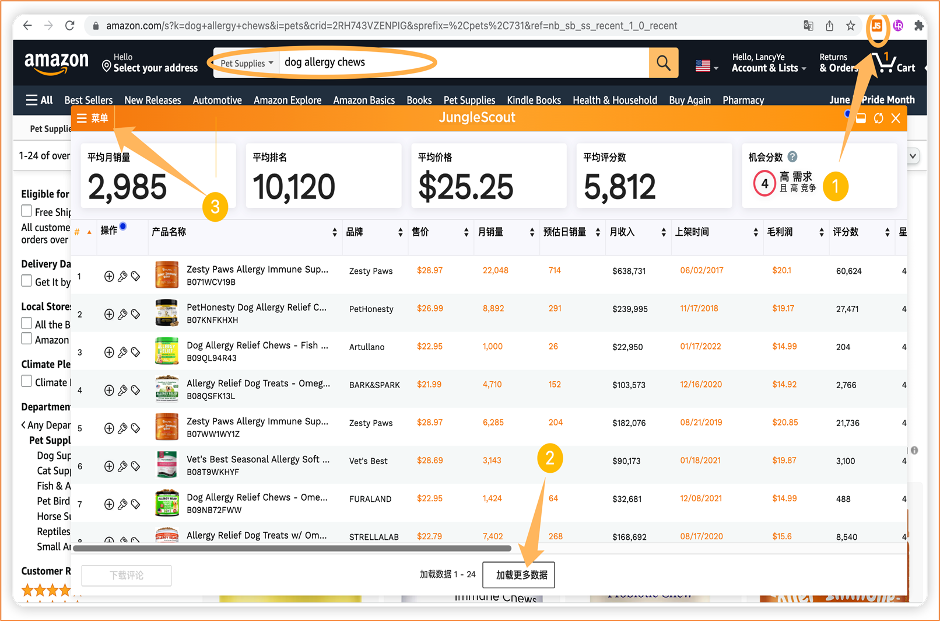Click the Zesty Paws B071WCV19B product thumbnail

pyautogui.click(x=167, y=276)
